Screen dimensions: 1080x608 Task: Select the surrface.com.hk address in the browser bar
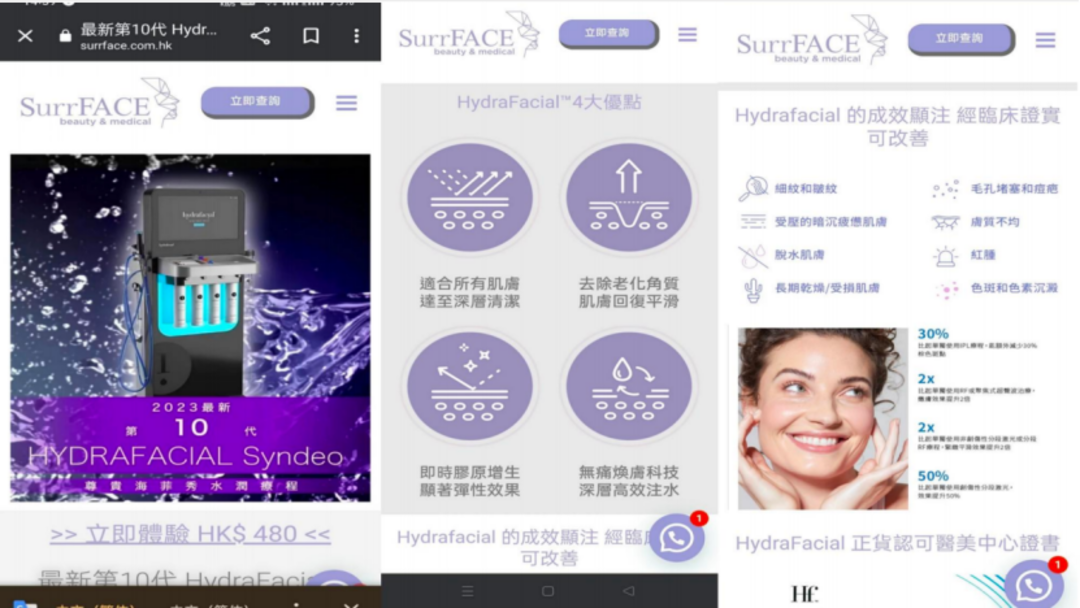click(x=126, y=46)
